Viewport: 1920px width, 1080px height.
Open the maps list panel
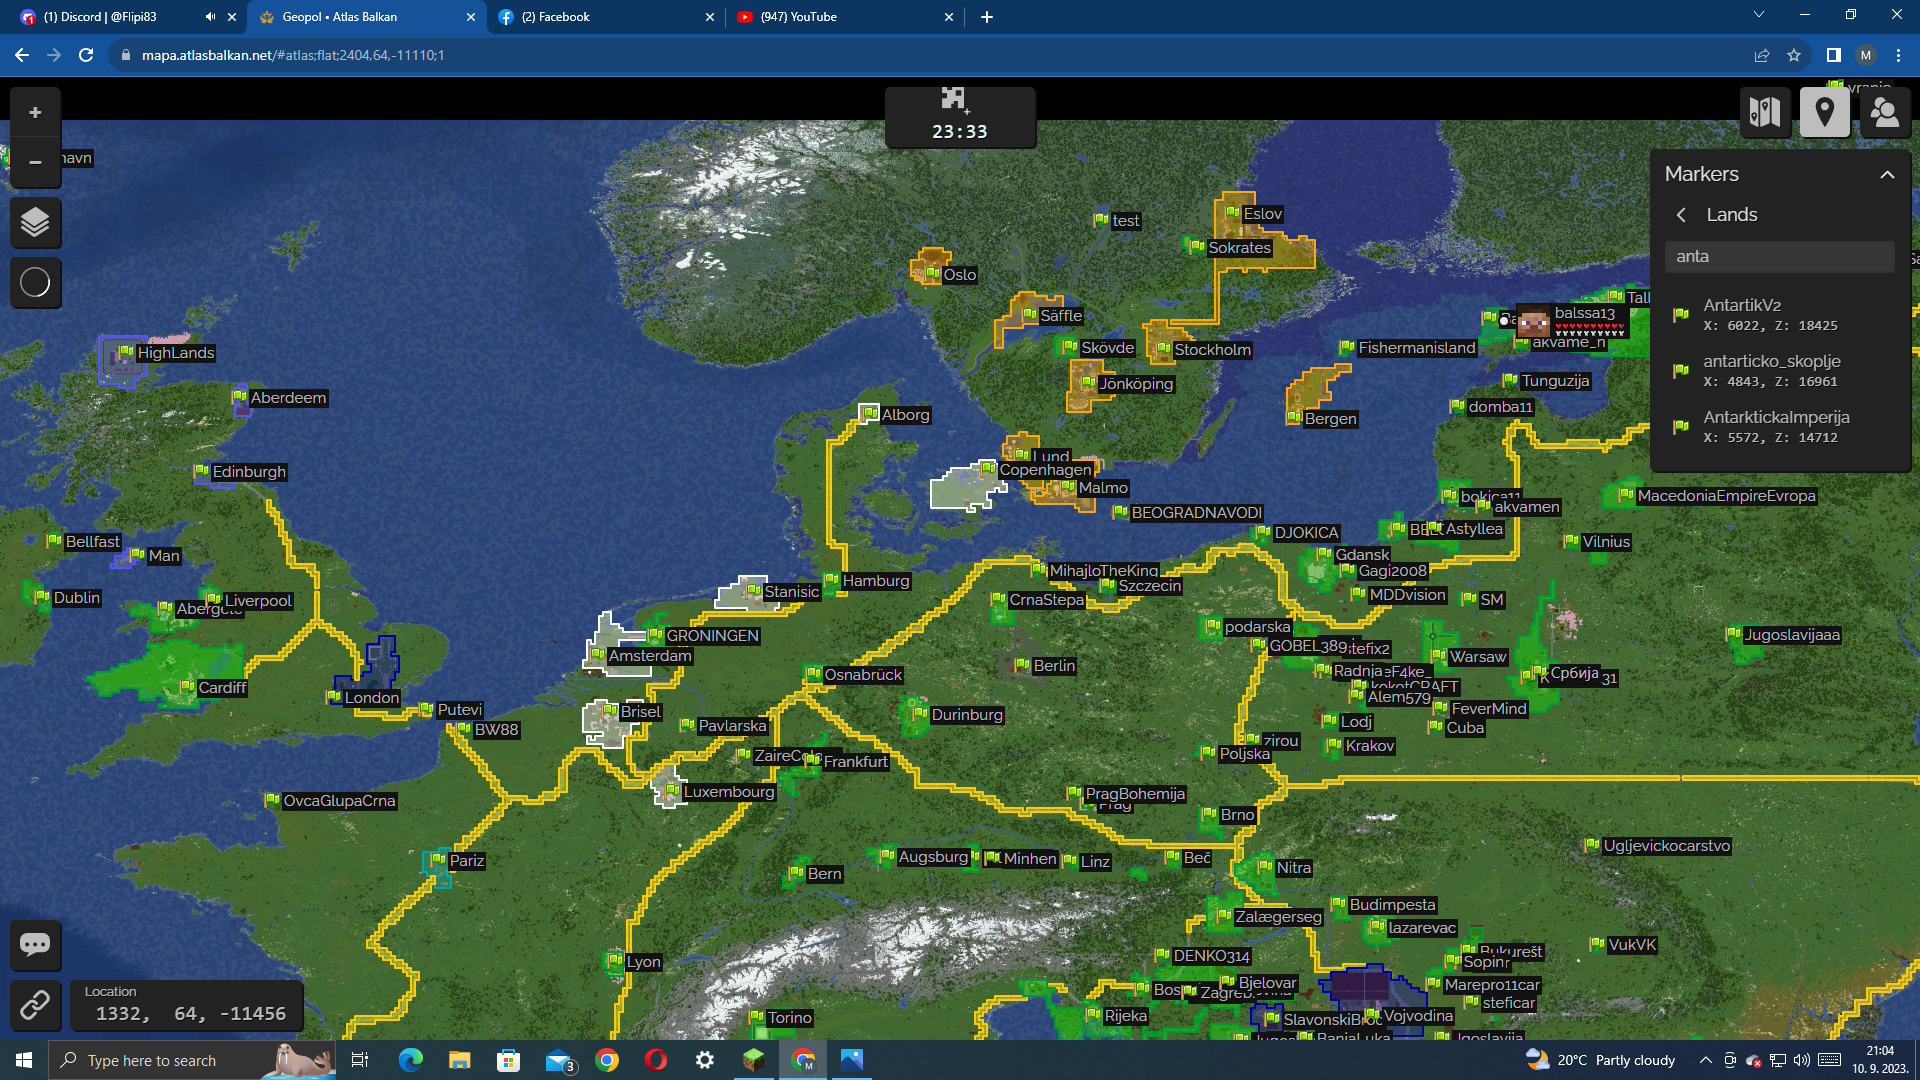1765,112
